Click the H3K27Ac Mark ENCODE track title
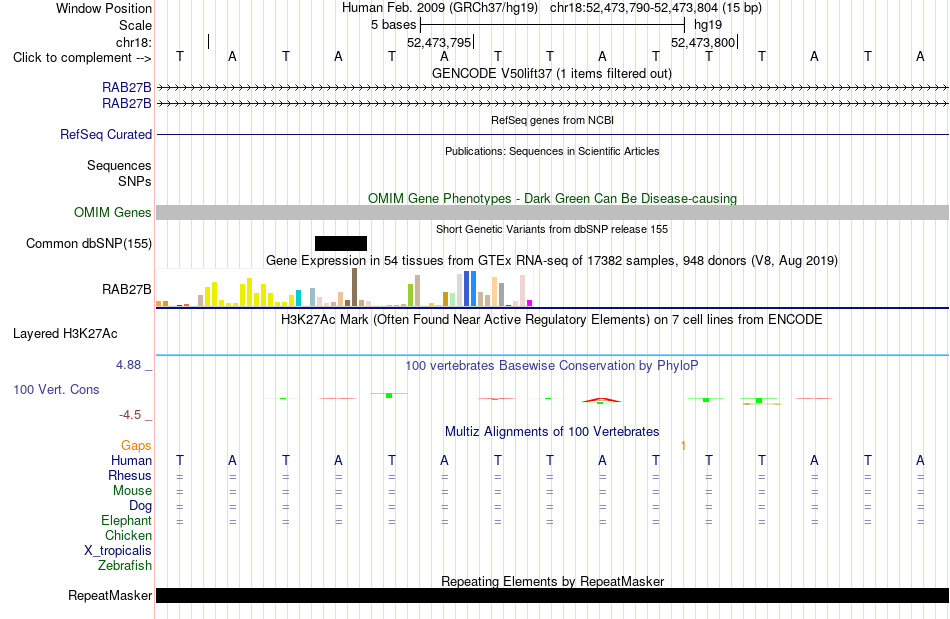950x619 pixels. click(x=551, y=319)
